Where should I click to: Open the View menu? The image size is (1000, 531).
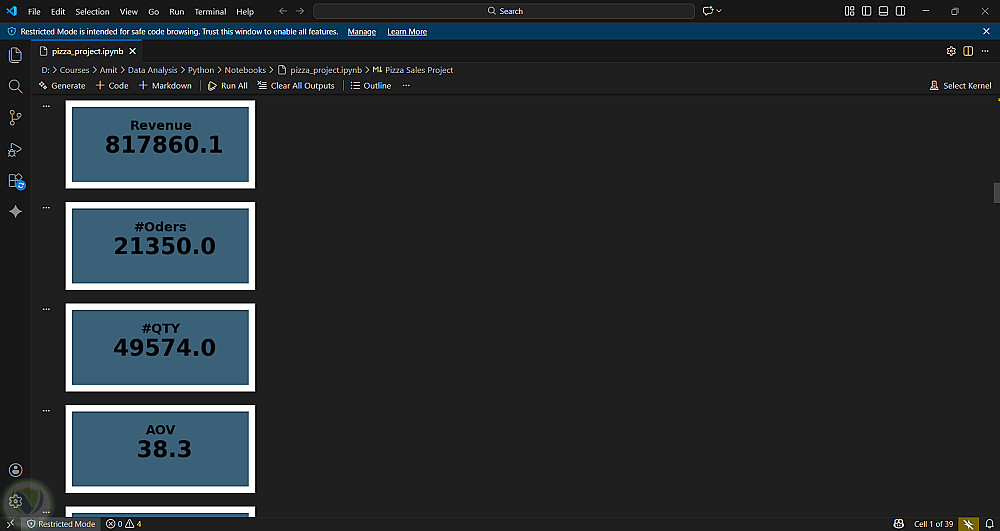(x=129, y=11)
